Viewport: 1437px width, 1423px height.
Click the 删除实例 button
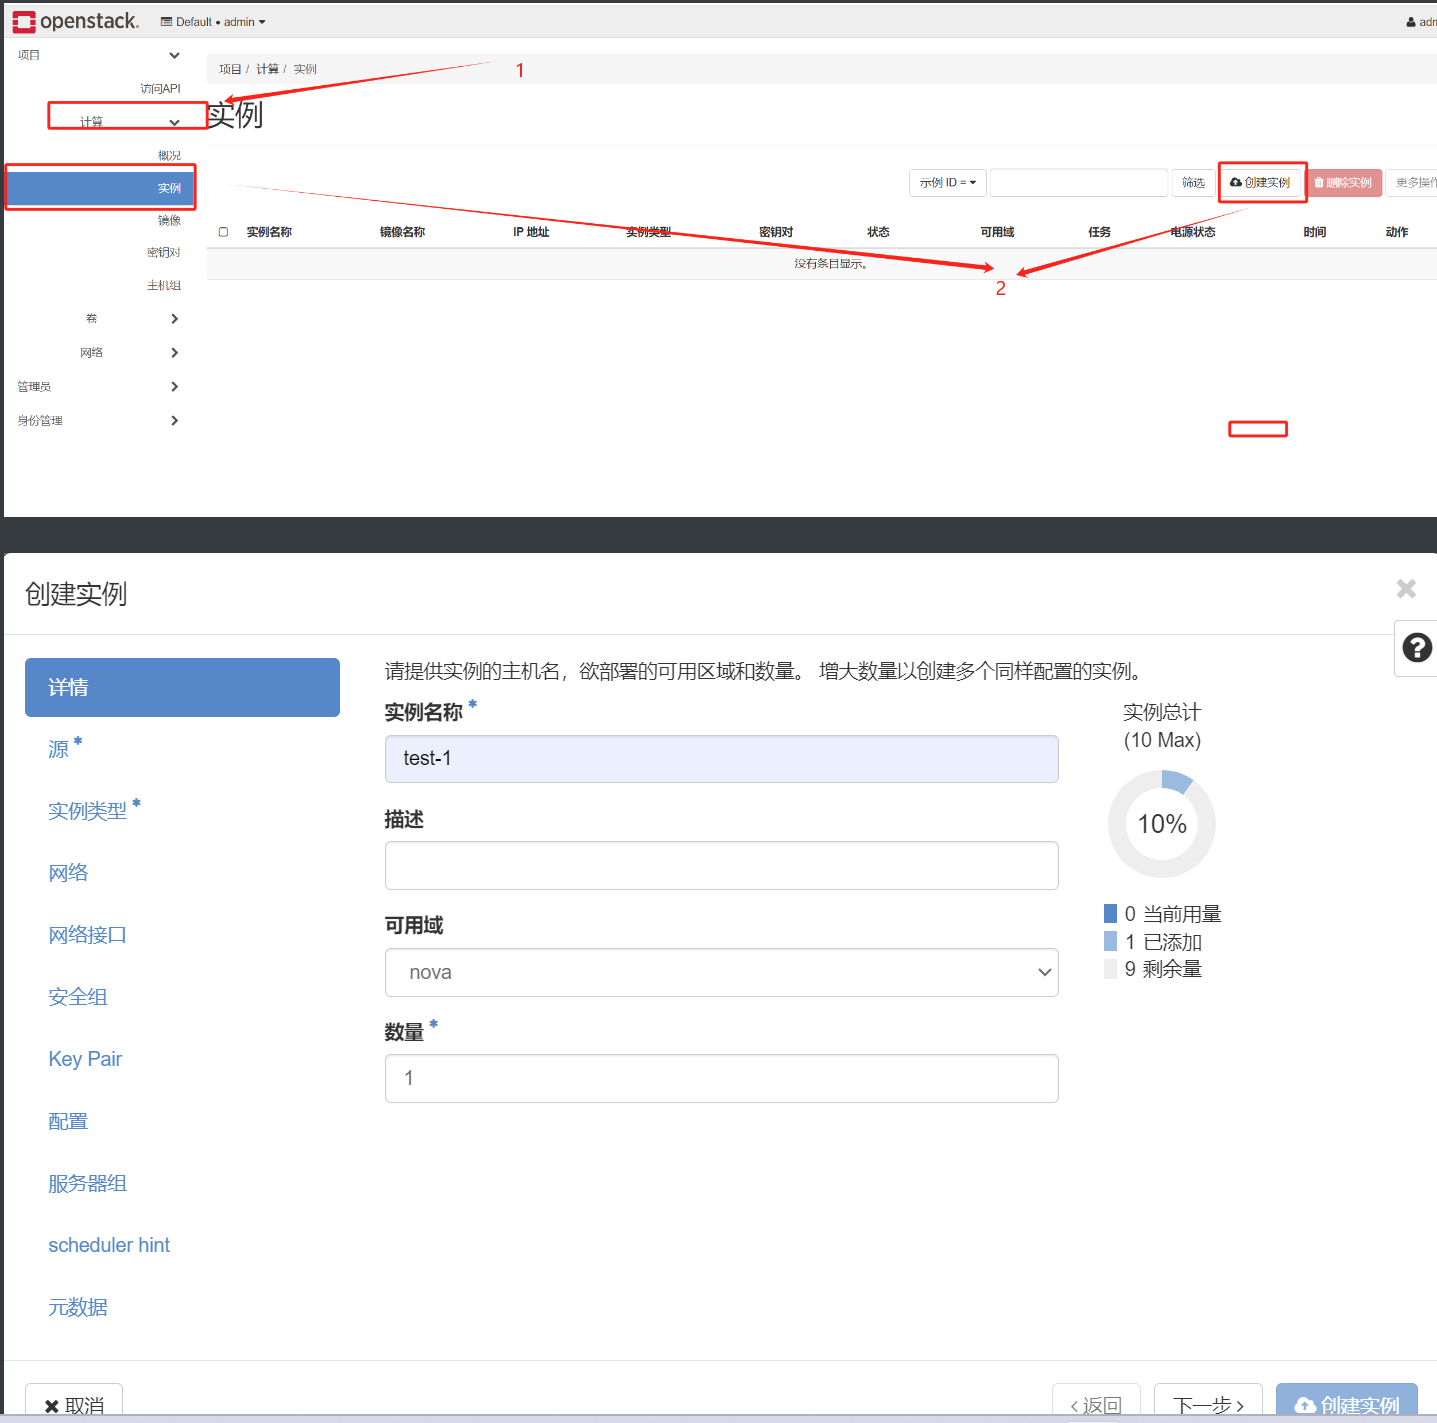(x=1344, y=182)
